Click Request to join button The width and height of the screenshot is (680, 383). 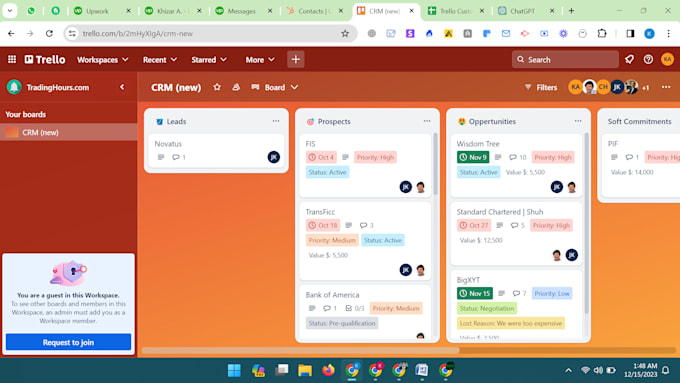point(69,342)
